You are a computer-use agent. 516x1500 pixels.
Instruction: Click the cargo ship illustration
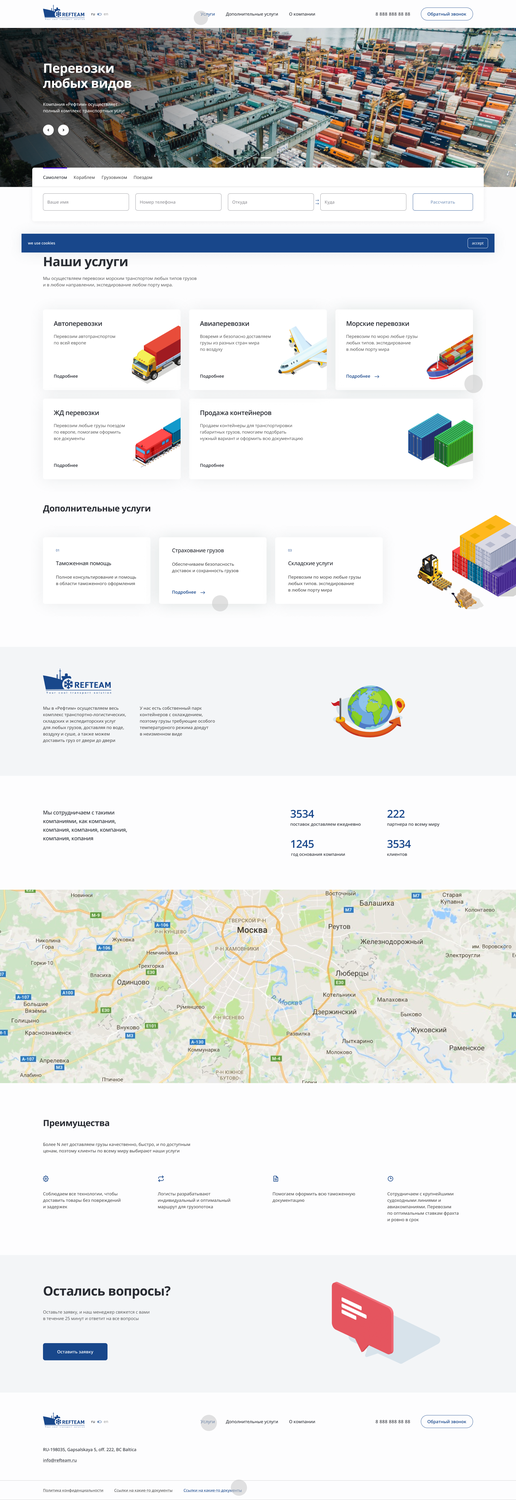pos(450,355)
